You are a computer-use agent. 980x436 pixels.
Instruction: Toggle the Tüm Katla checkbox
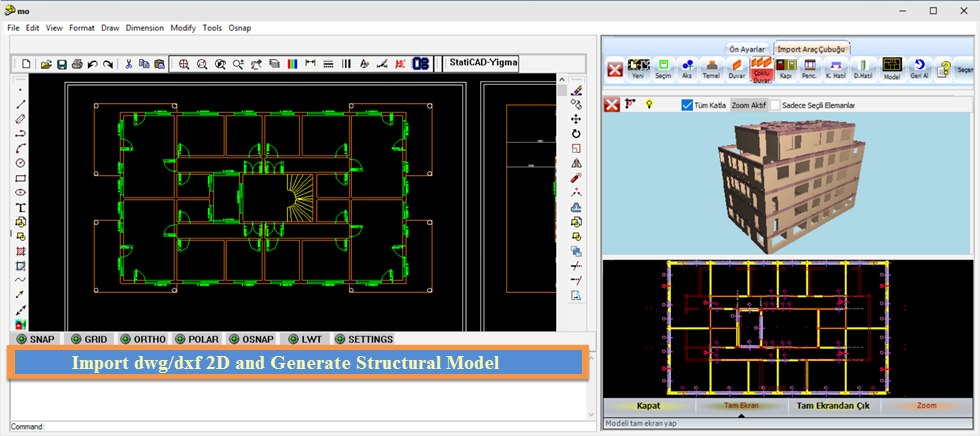(687, 104)
